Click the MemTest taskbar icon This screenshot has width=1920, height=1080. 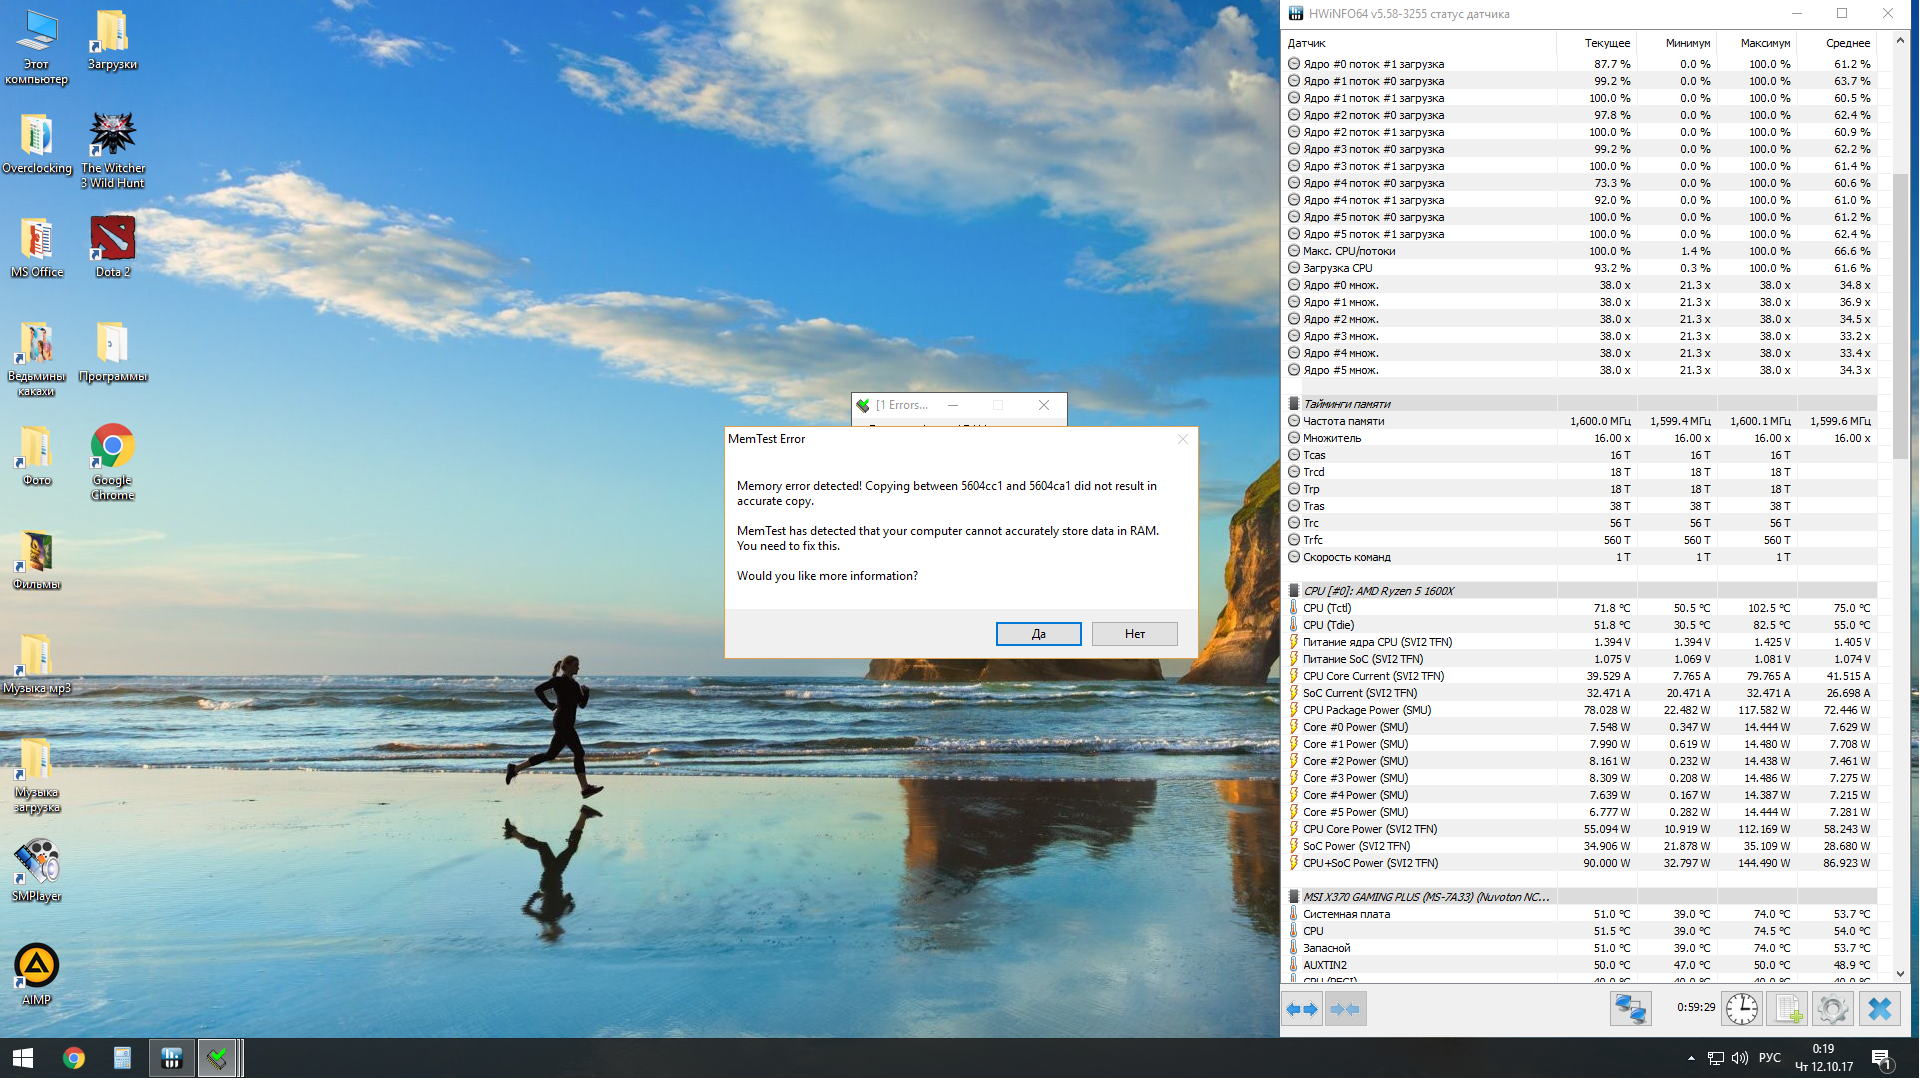click(217, 1058)
